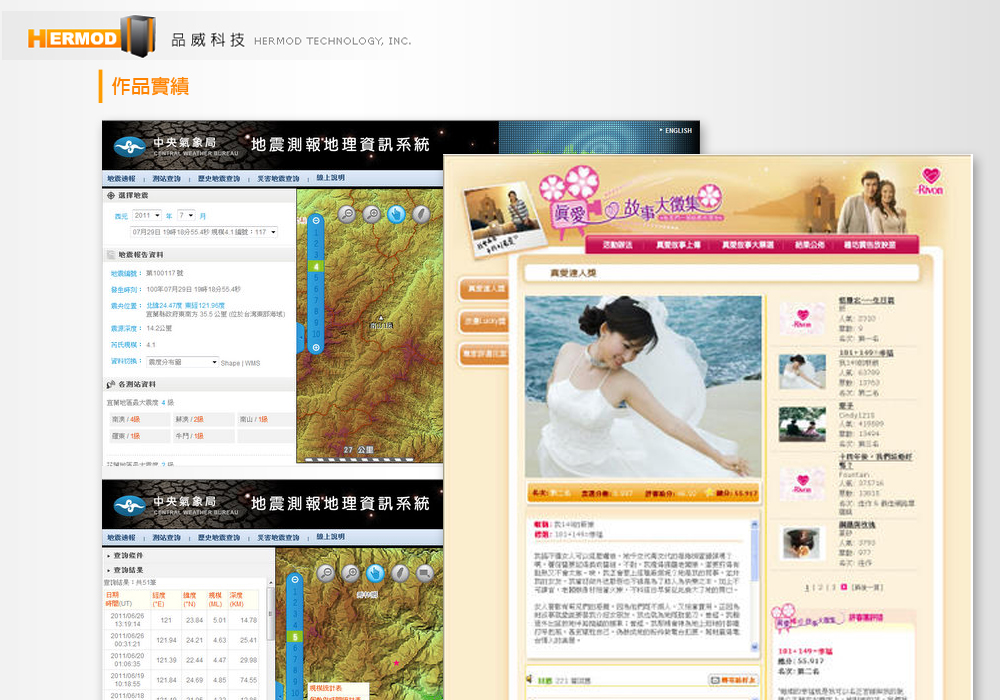Viewport: 1000px width, 700px height.
Task: Click zoom-in magnifier in the 選擇地震 map
Action: 371,213
